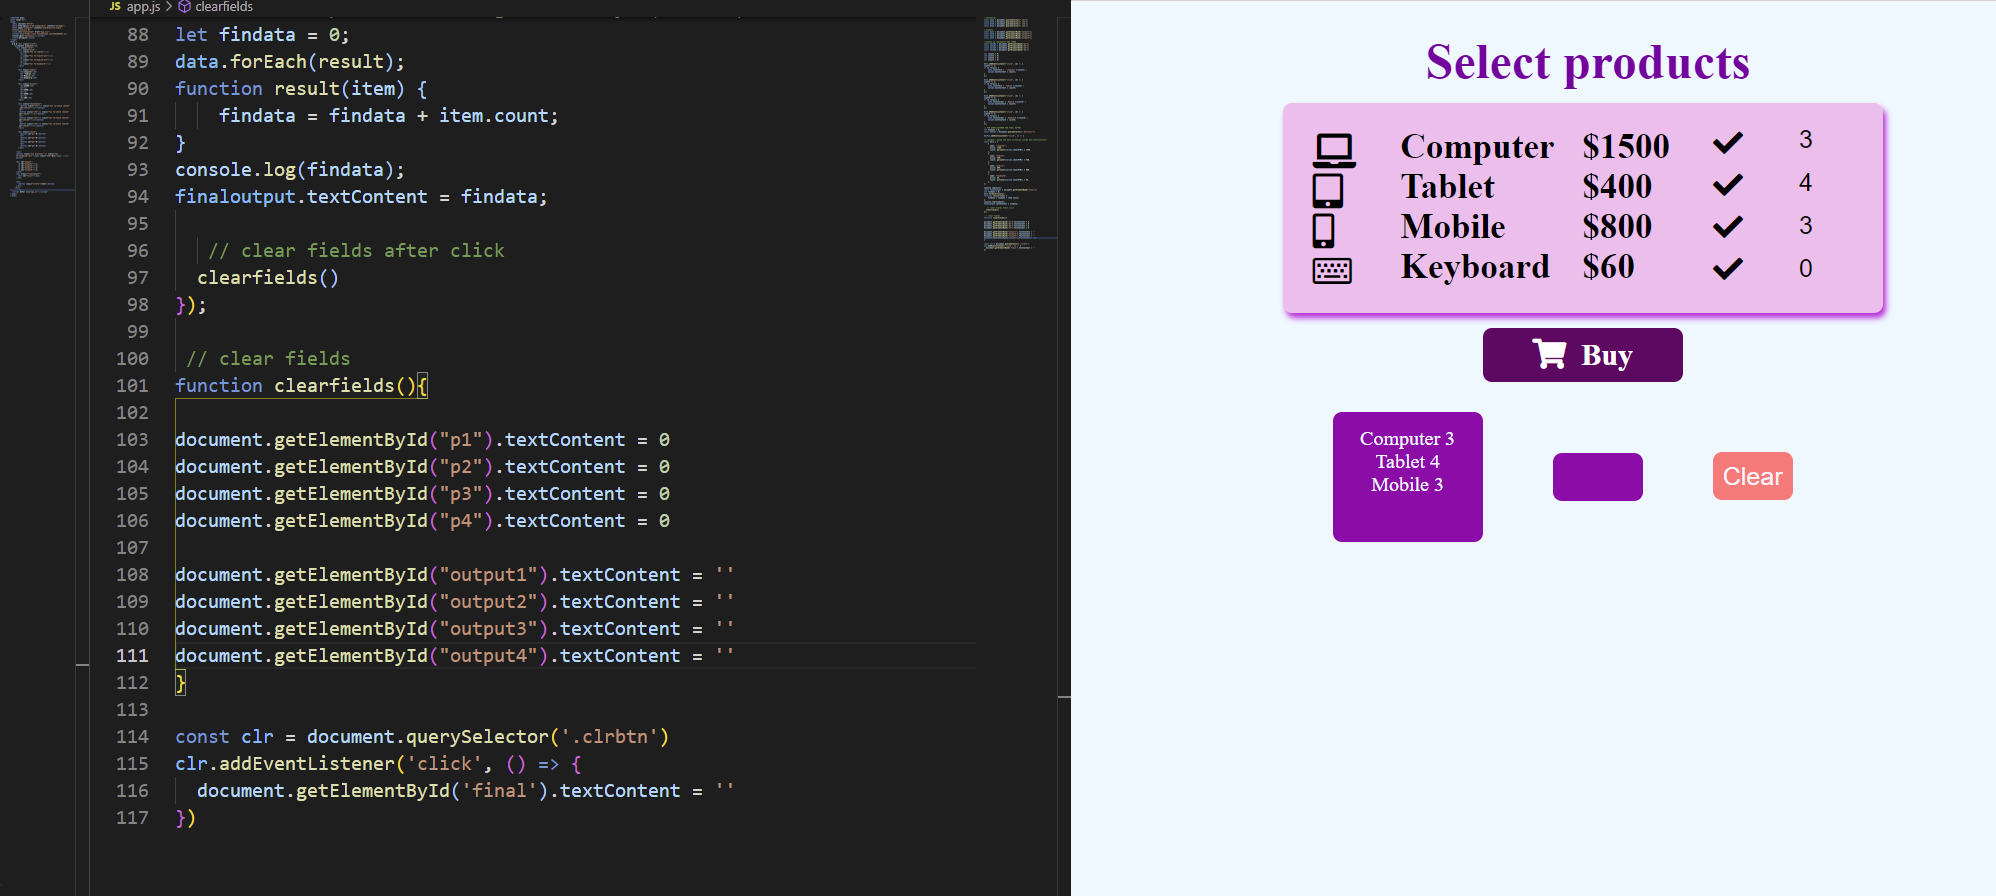Screen dimensions: 1996x896
Task: Click the Computer quantity count 3
Action: tap(1805, 139)
